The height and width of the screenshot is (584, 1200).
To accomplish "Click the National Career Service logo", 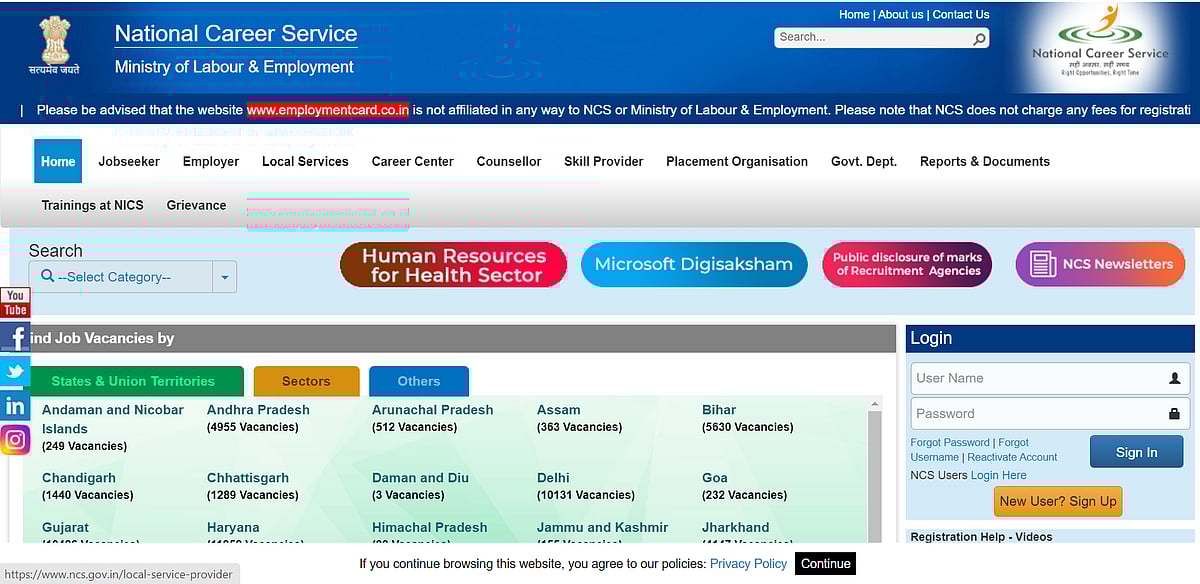I will [x=1099, y=46].
